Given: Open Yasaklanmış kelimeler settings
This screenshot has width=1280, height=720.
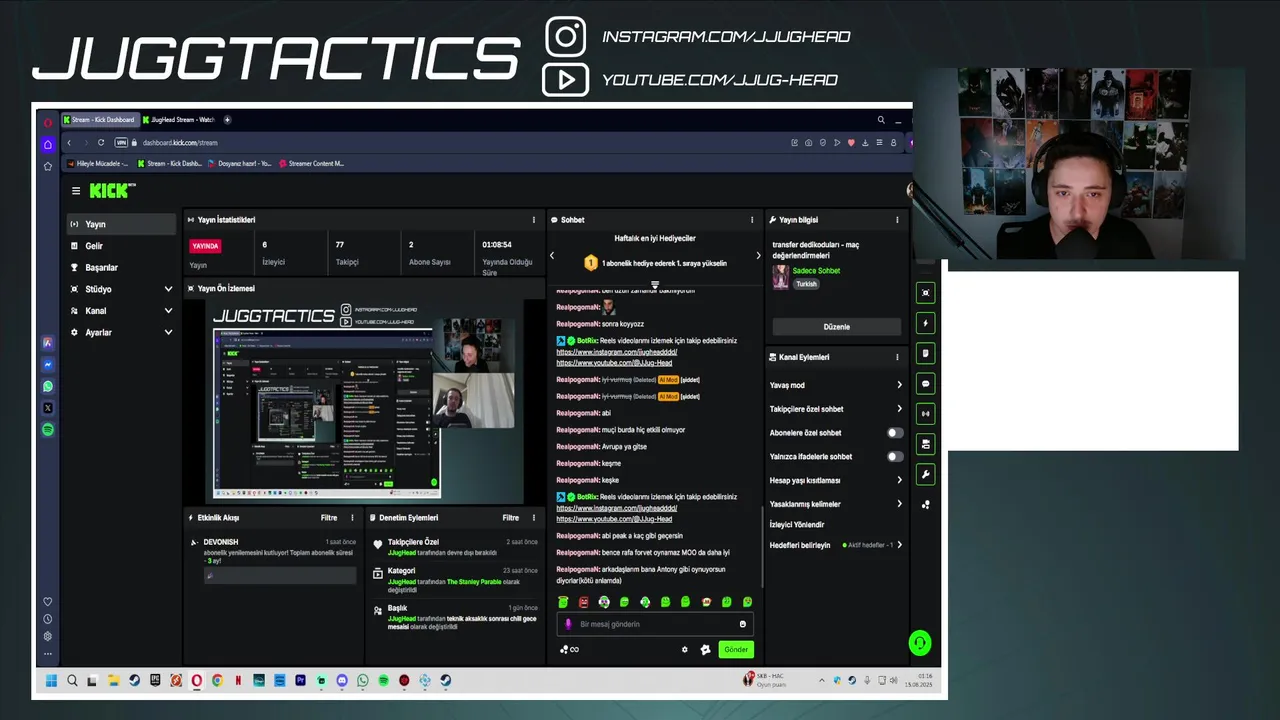Looking at the screenshot, I should pos(836,504).
